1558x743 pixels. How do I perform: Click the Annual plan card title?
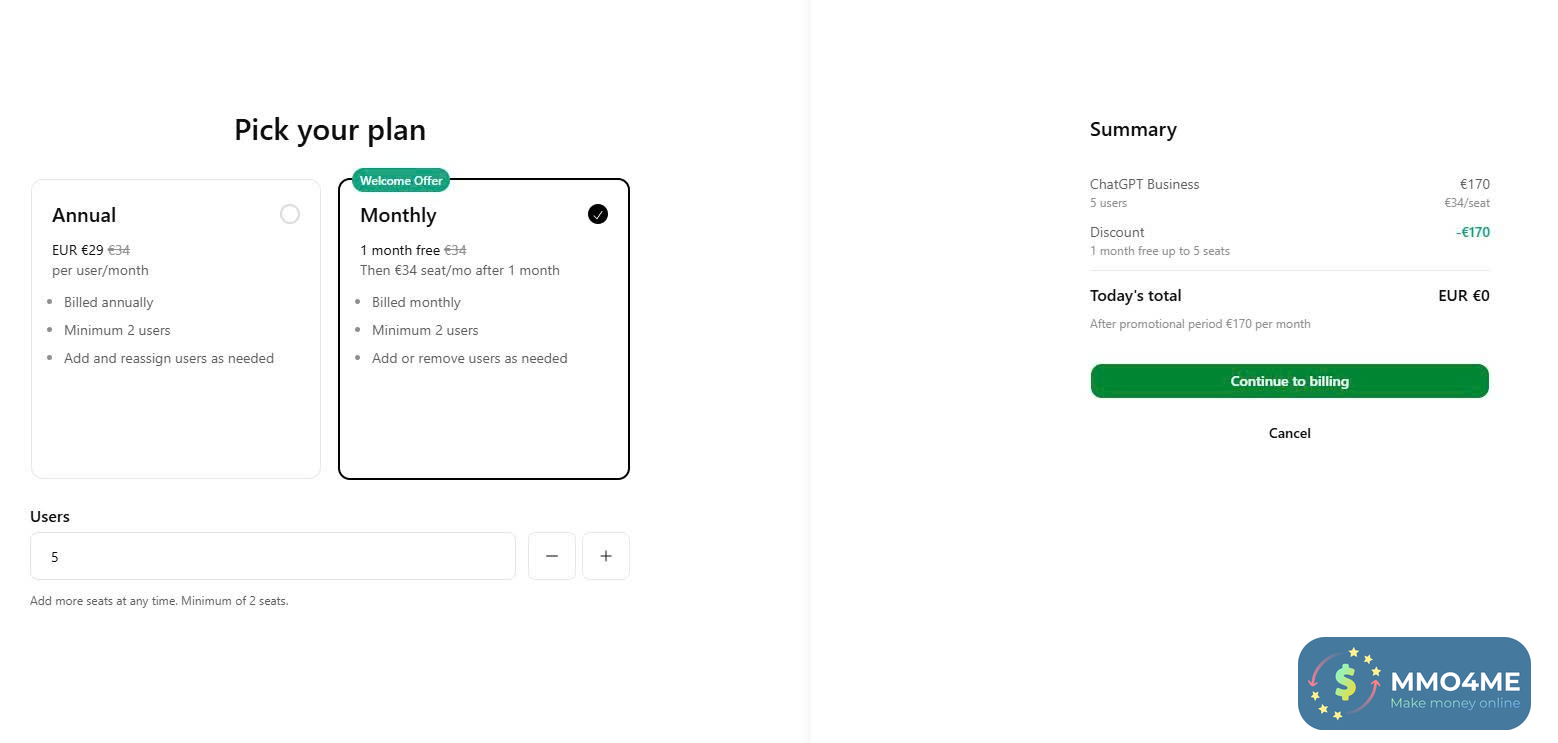(x=84, y=215)
